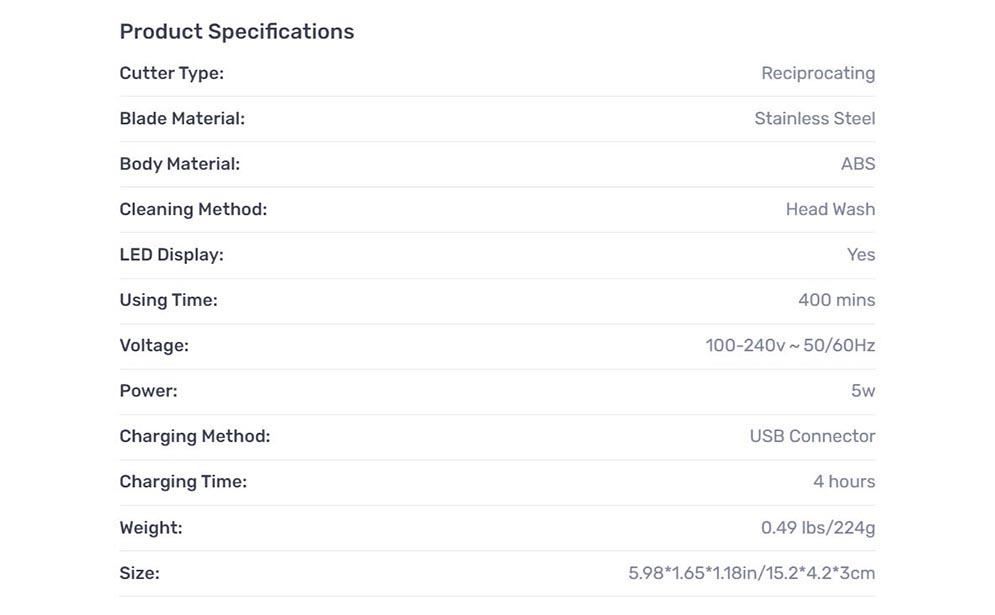
Task: Click the 100-240v ~ 50/60Hz voltage value
Action: pos(790,346)
